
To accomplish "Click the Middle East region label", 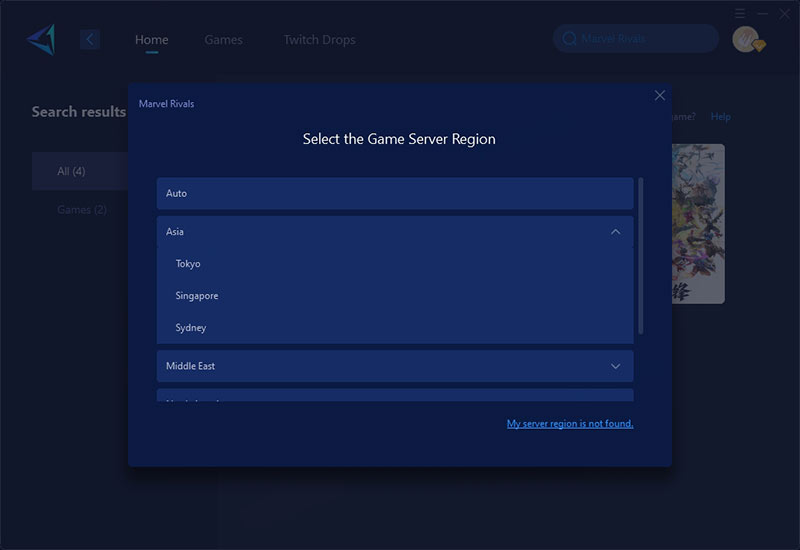I will (x=190, y=366).
